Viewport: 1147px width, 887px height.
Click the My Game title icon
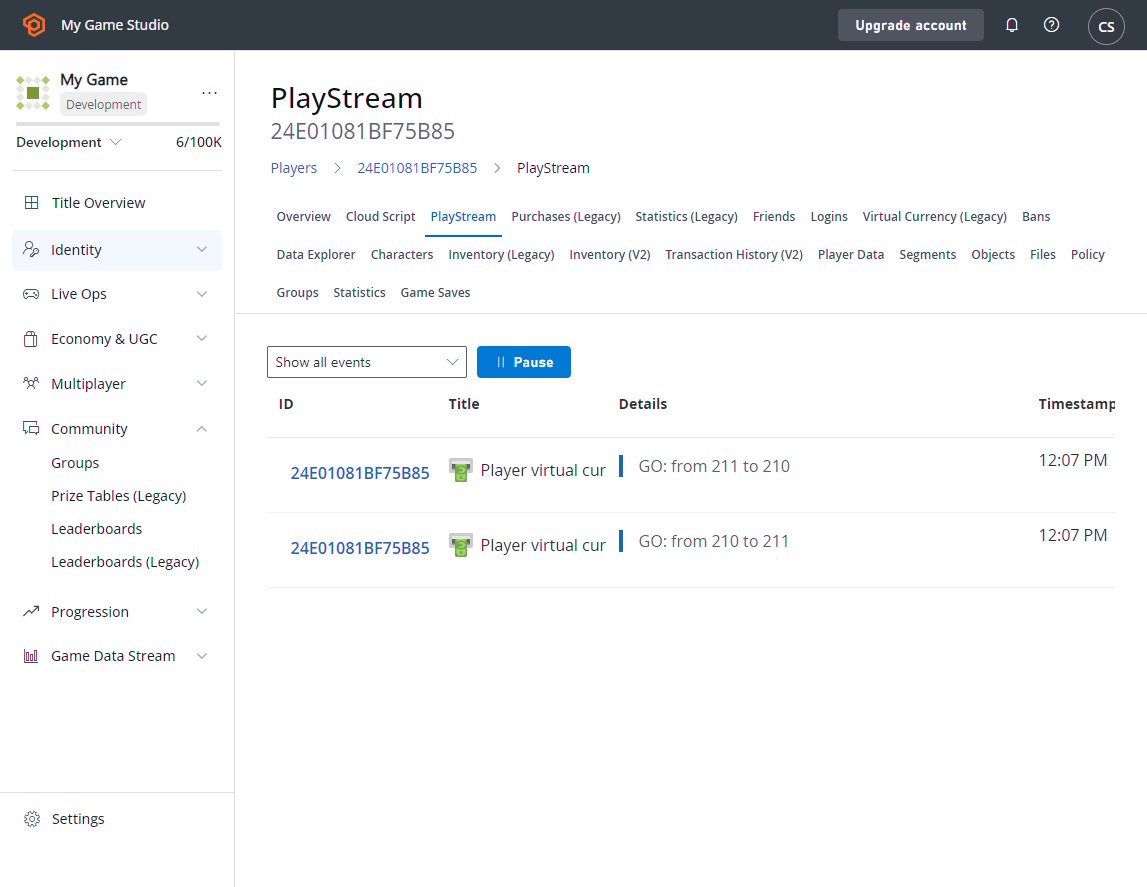(x=33, y=93)
